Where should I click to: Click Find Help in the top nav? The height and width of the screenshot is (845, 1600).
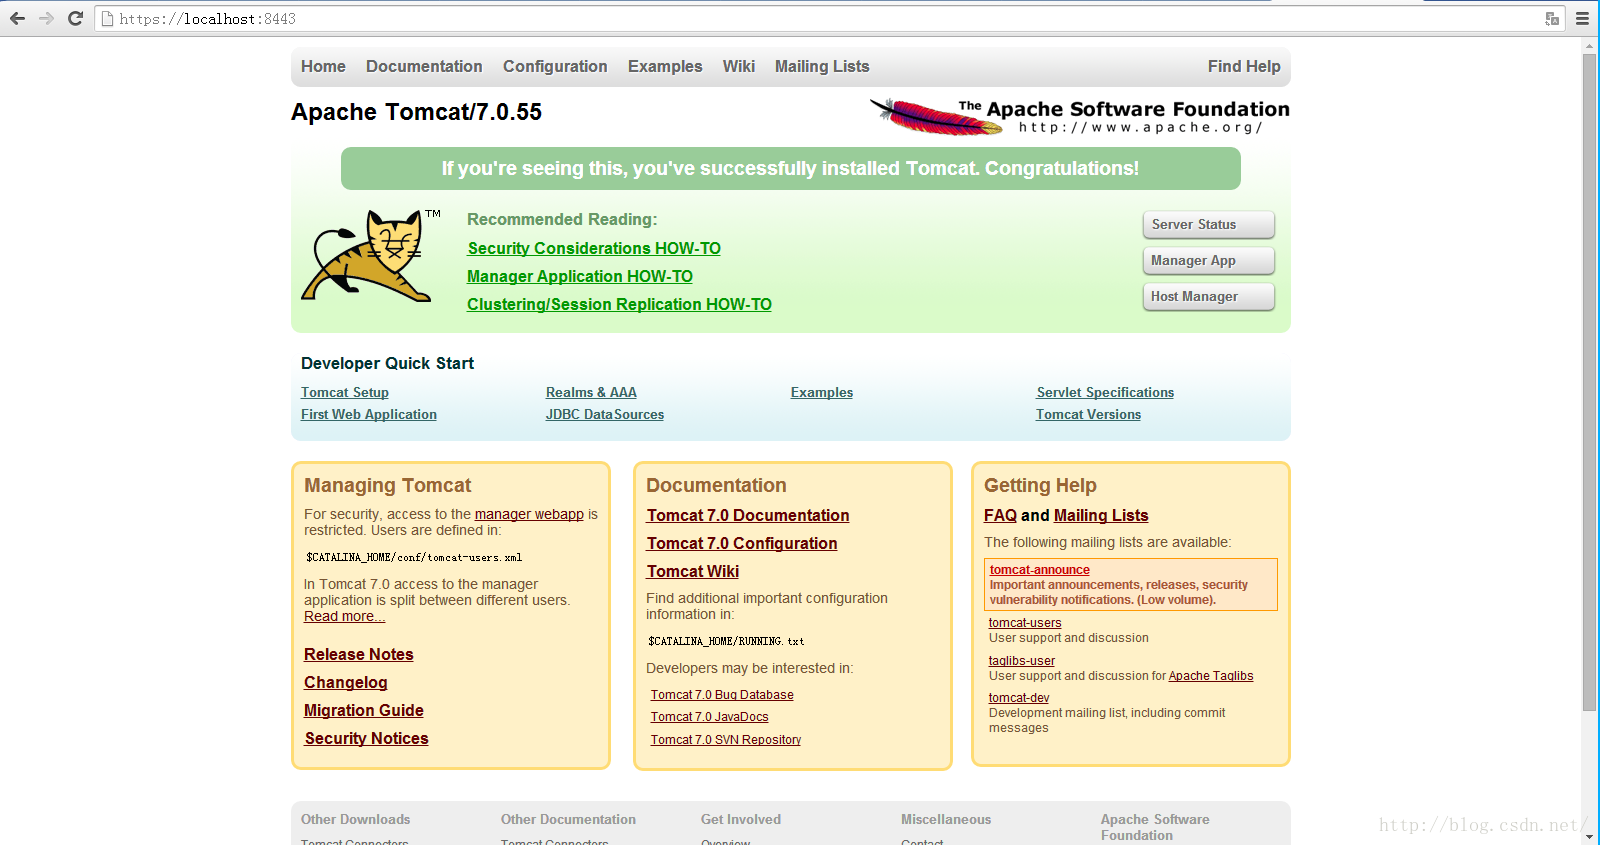(1244, 66)
